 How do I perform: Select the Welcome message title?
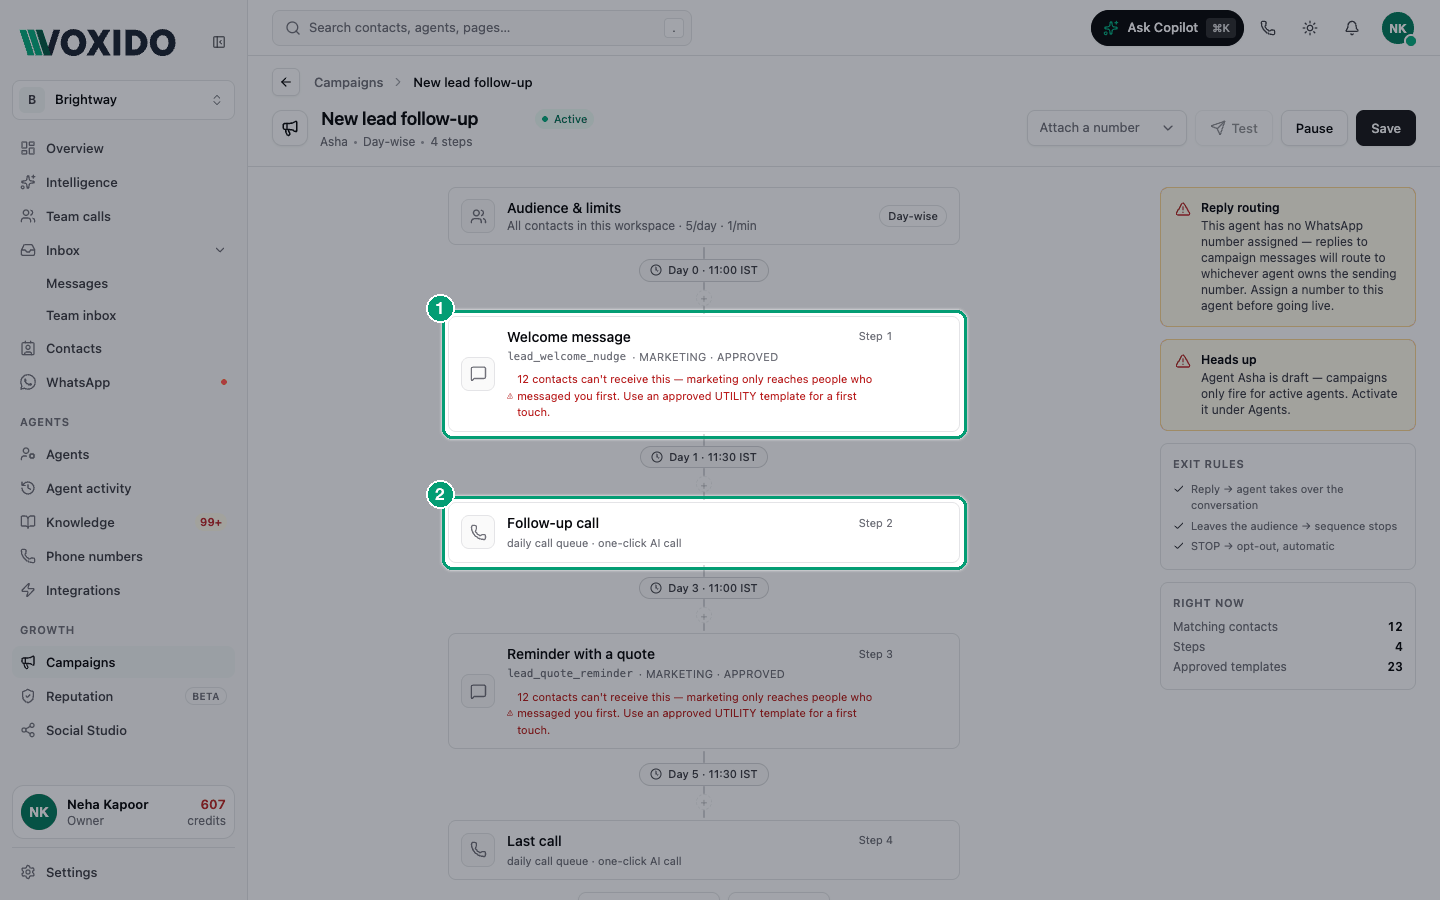pos(569,337)
